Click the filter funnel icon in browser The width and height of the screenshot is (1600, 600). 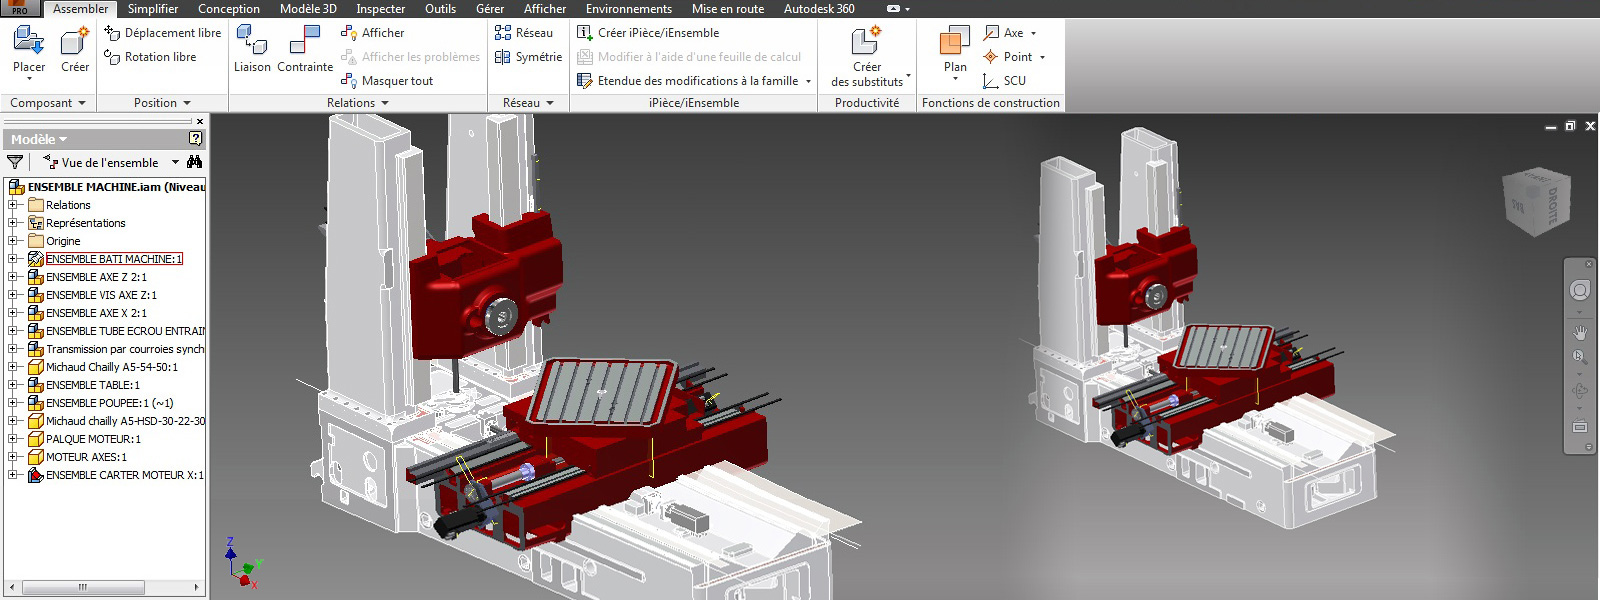coord(15,162)
